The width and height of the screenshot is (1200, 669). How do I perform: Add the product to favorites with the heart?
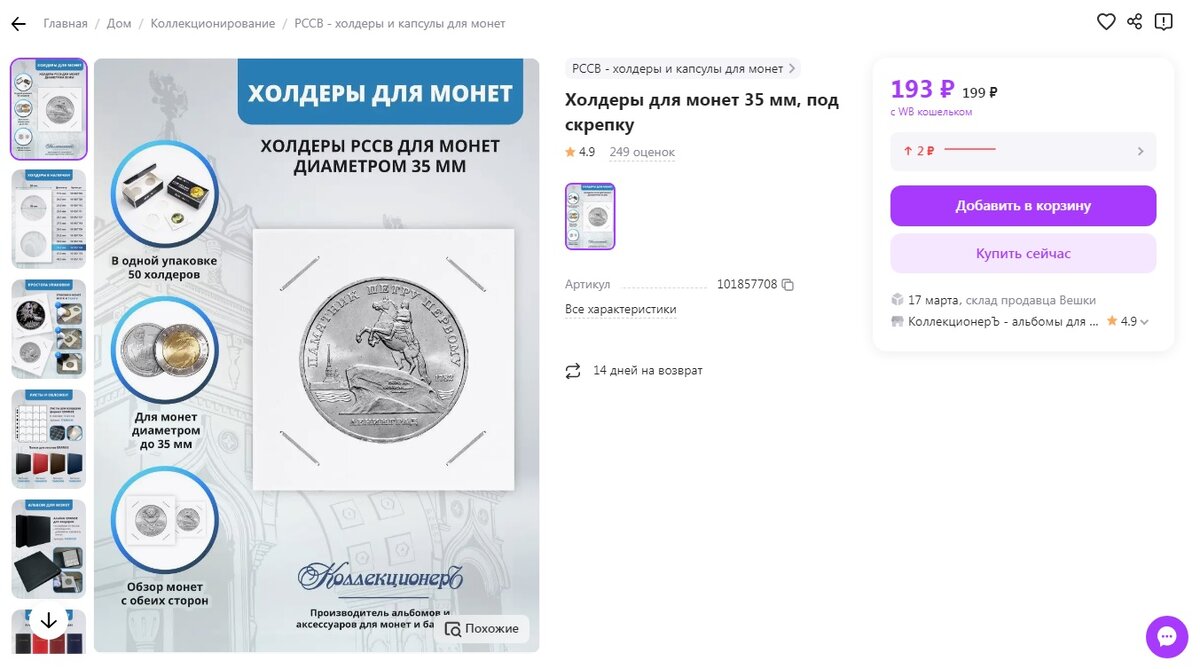click(x=1106, y=21)
